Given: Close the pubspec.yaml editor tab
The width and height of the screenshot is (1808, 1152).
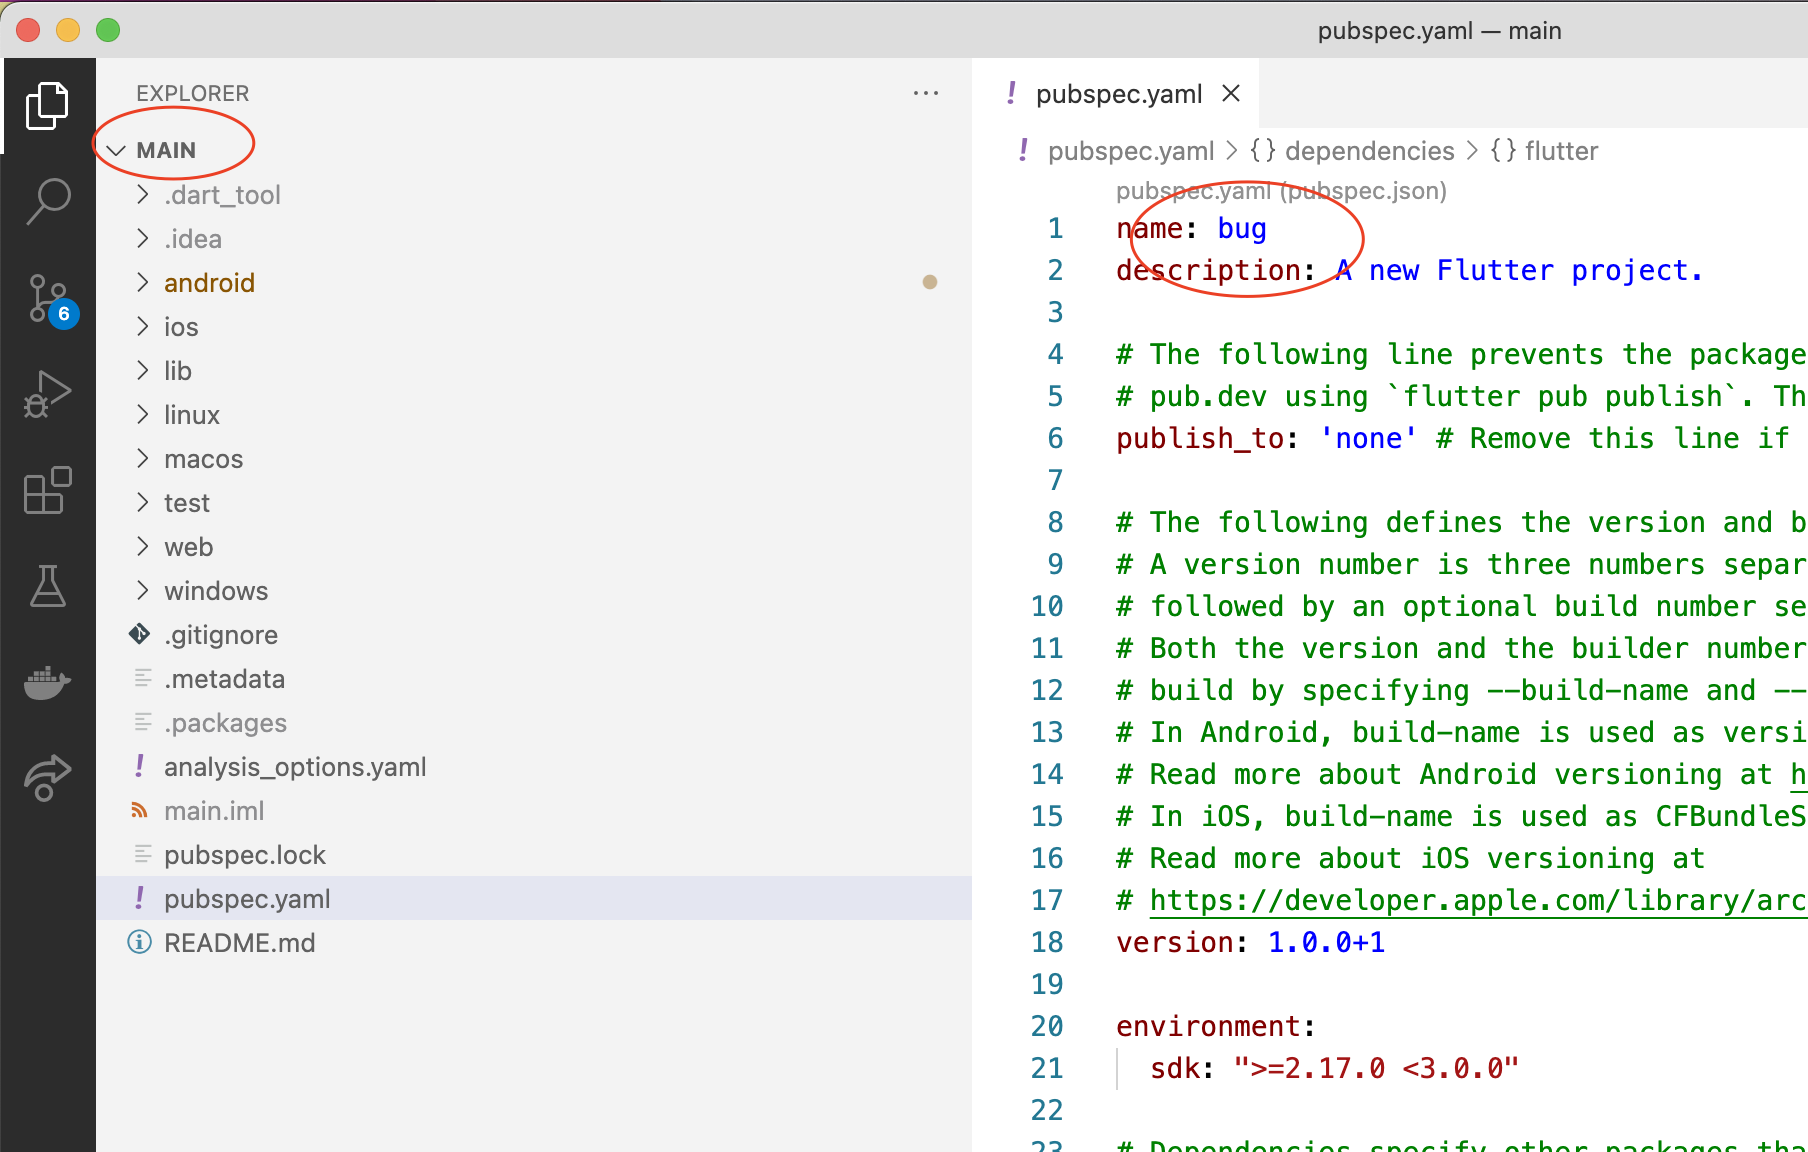Looking at the screenshot, I should (x=1231, y=93).
